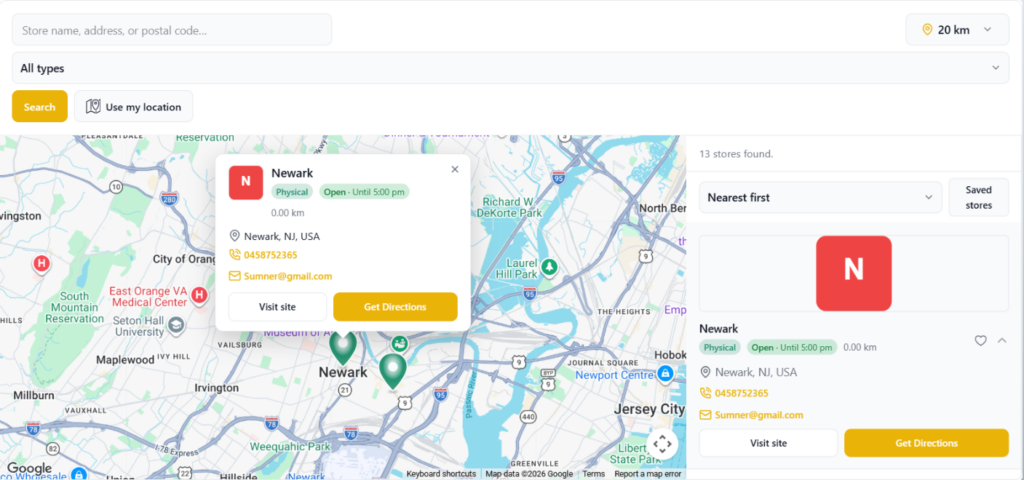1024x480 pixels.
Task: Click the map camera controls button
Action: tap(662, 444)
